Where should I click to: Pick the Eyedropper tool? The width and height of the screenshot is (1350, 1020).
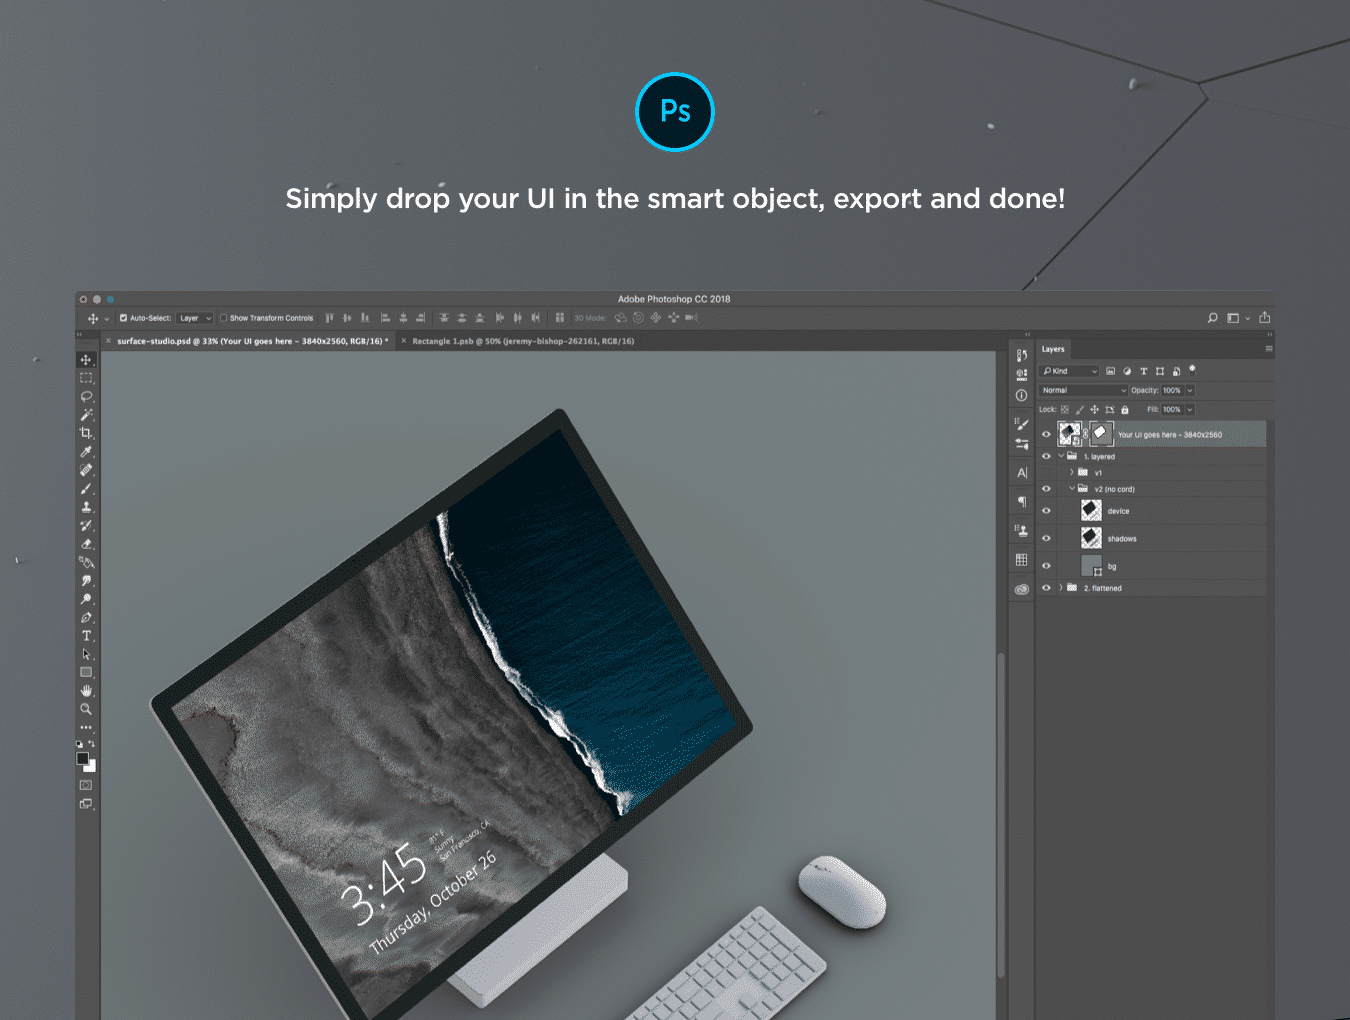click(86, 452)
